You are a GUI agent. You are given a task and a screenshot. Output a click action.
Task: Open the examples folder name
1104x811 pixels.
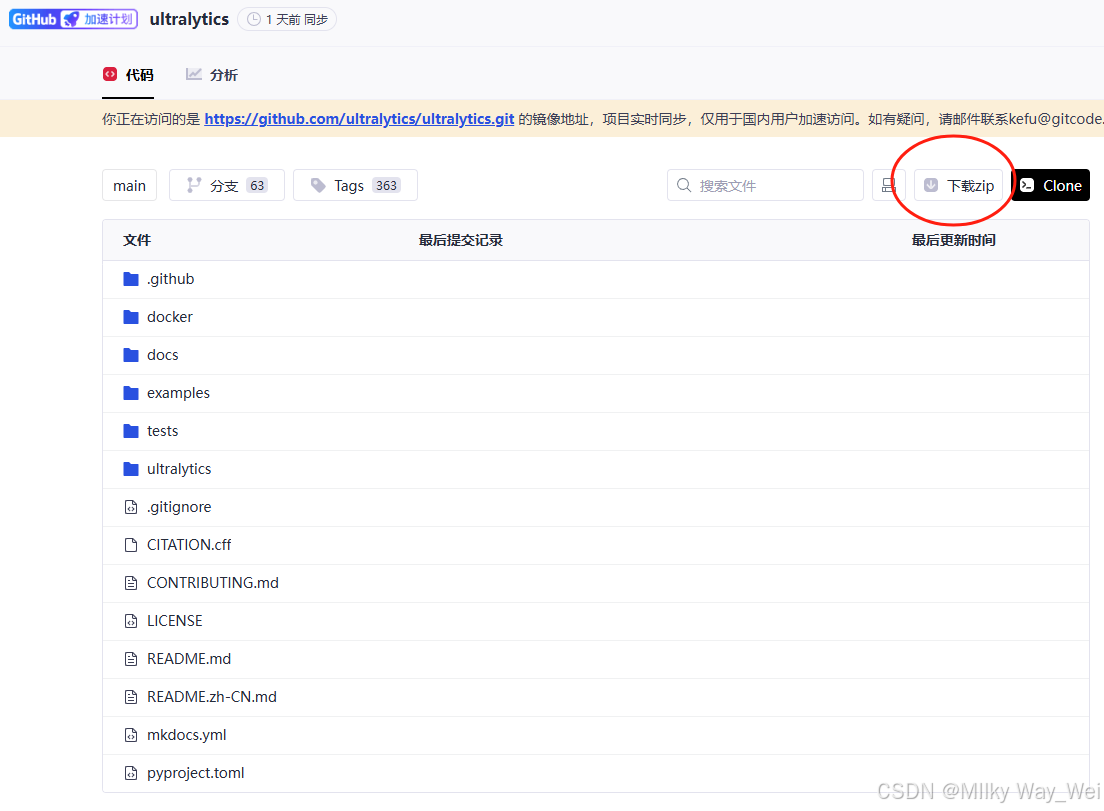(178, 393)
